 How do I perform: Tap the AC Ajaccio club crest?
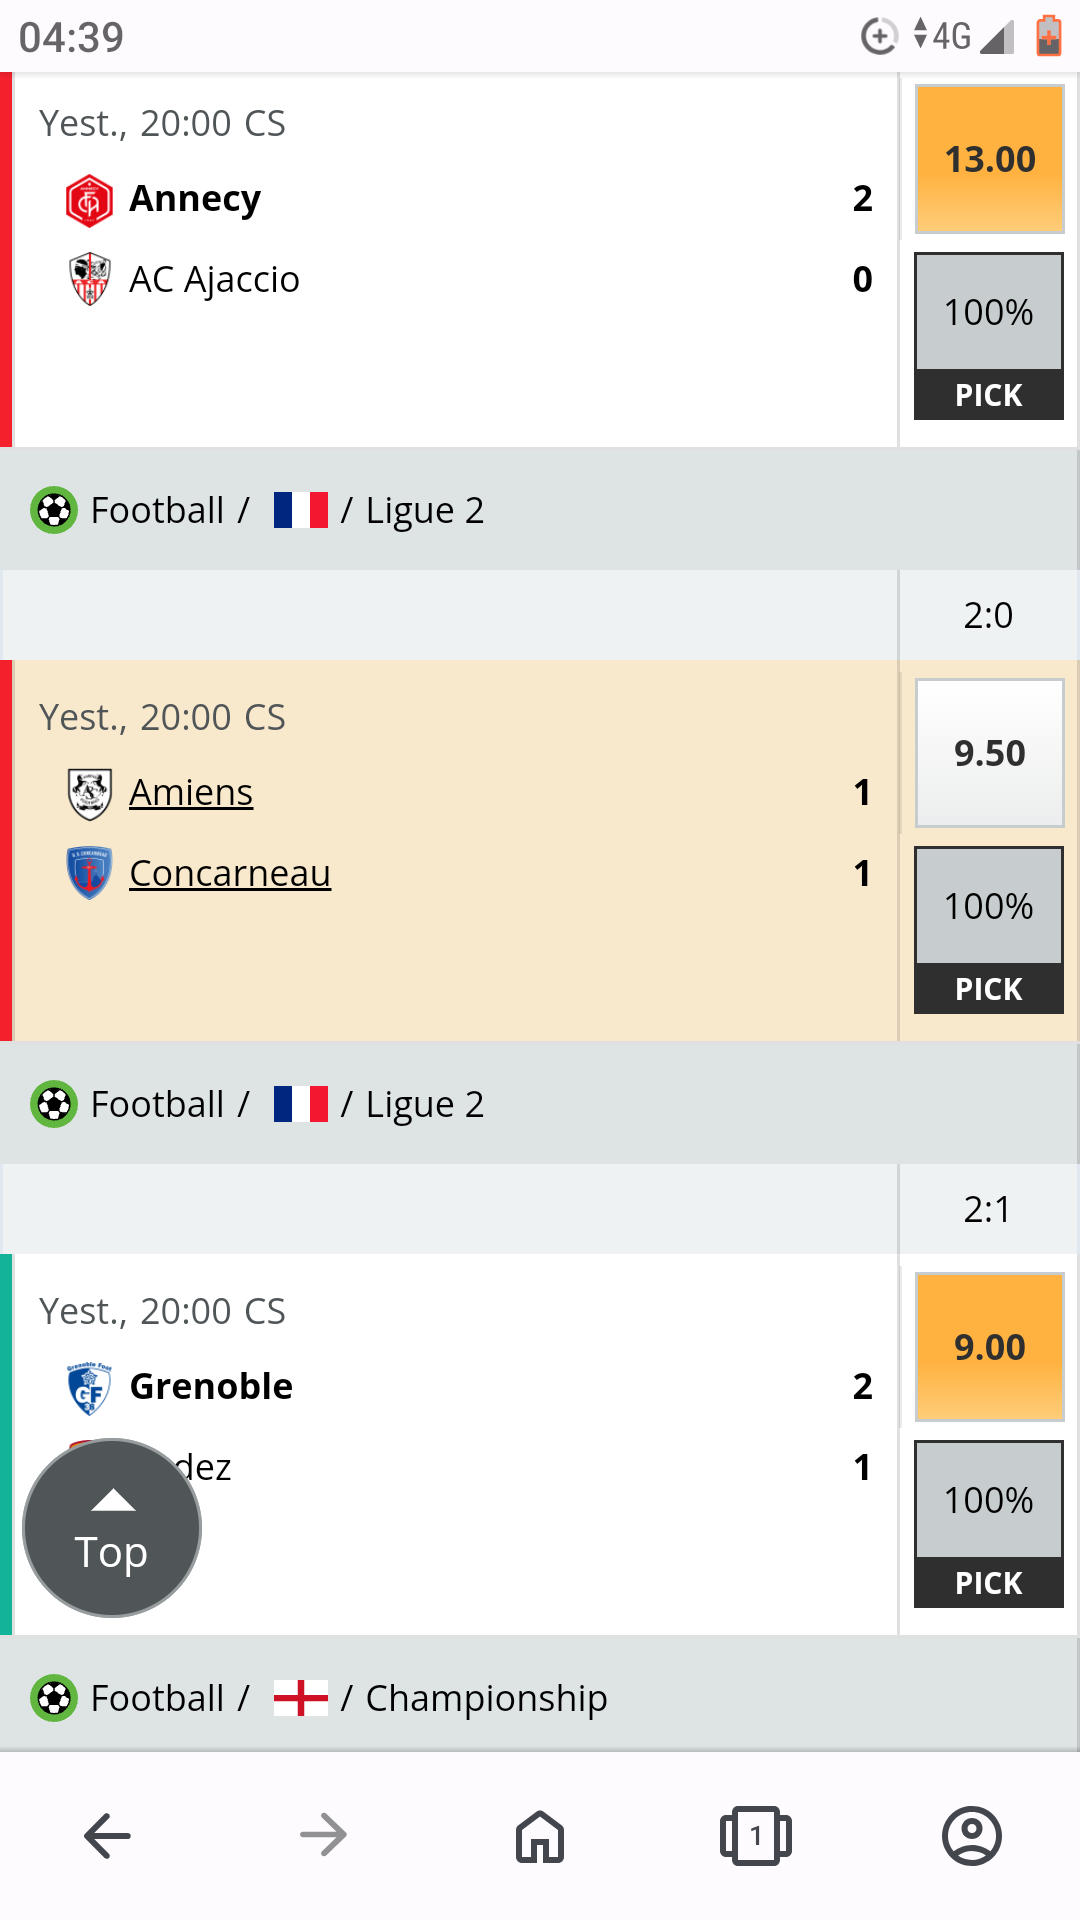click(x=89, y=280)
